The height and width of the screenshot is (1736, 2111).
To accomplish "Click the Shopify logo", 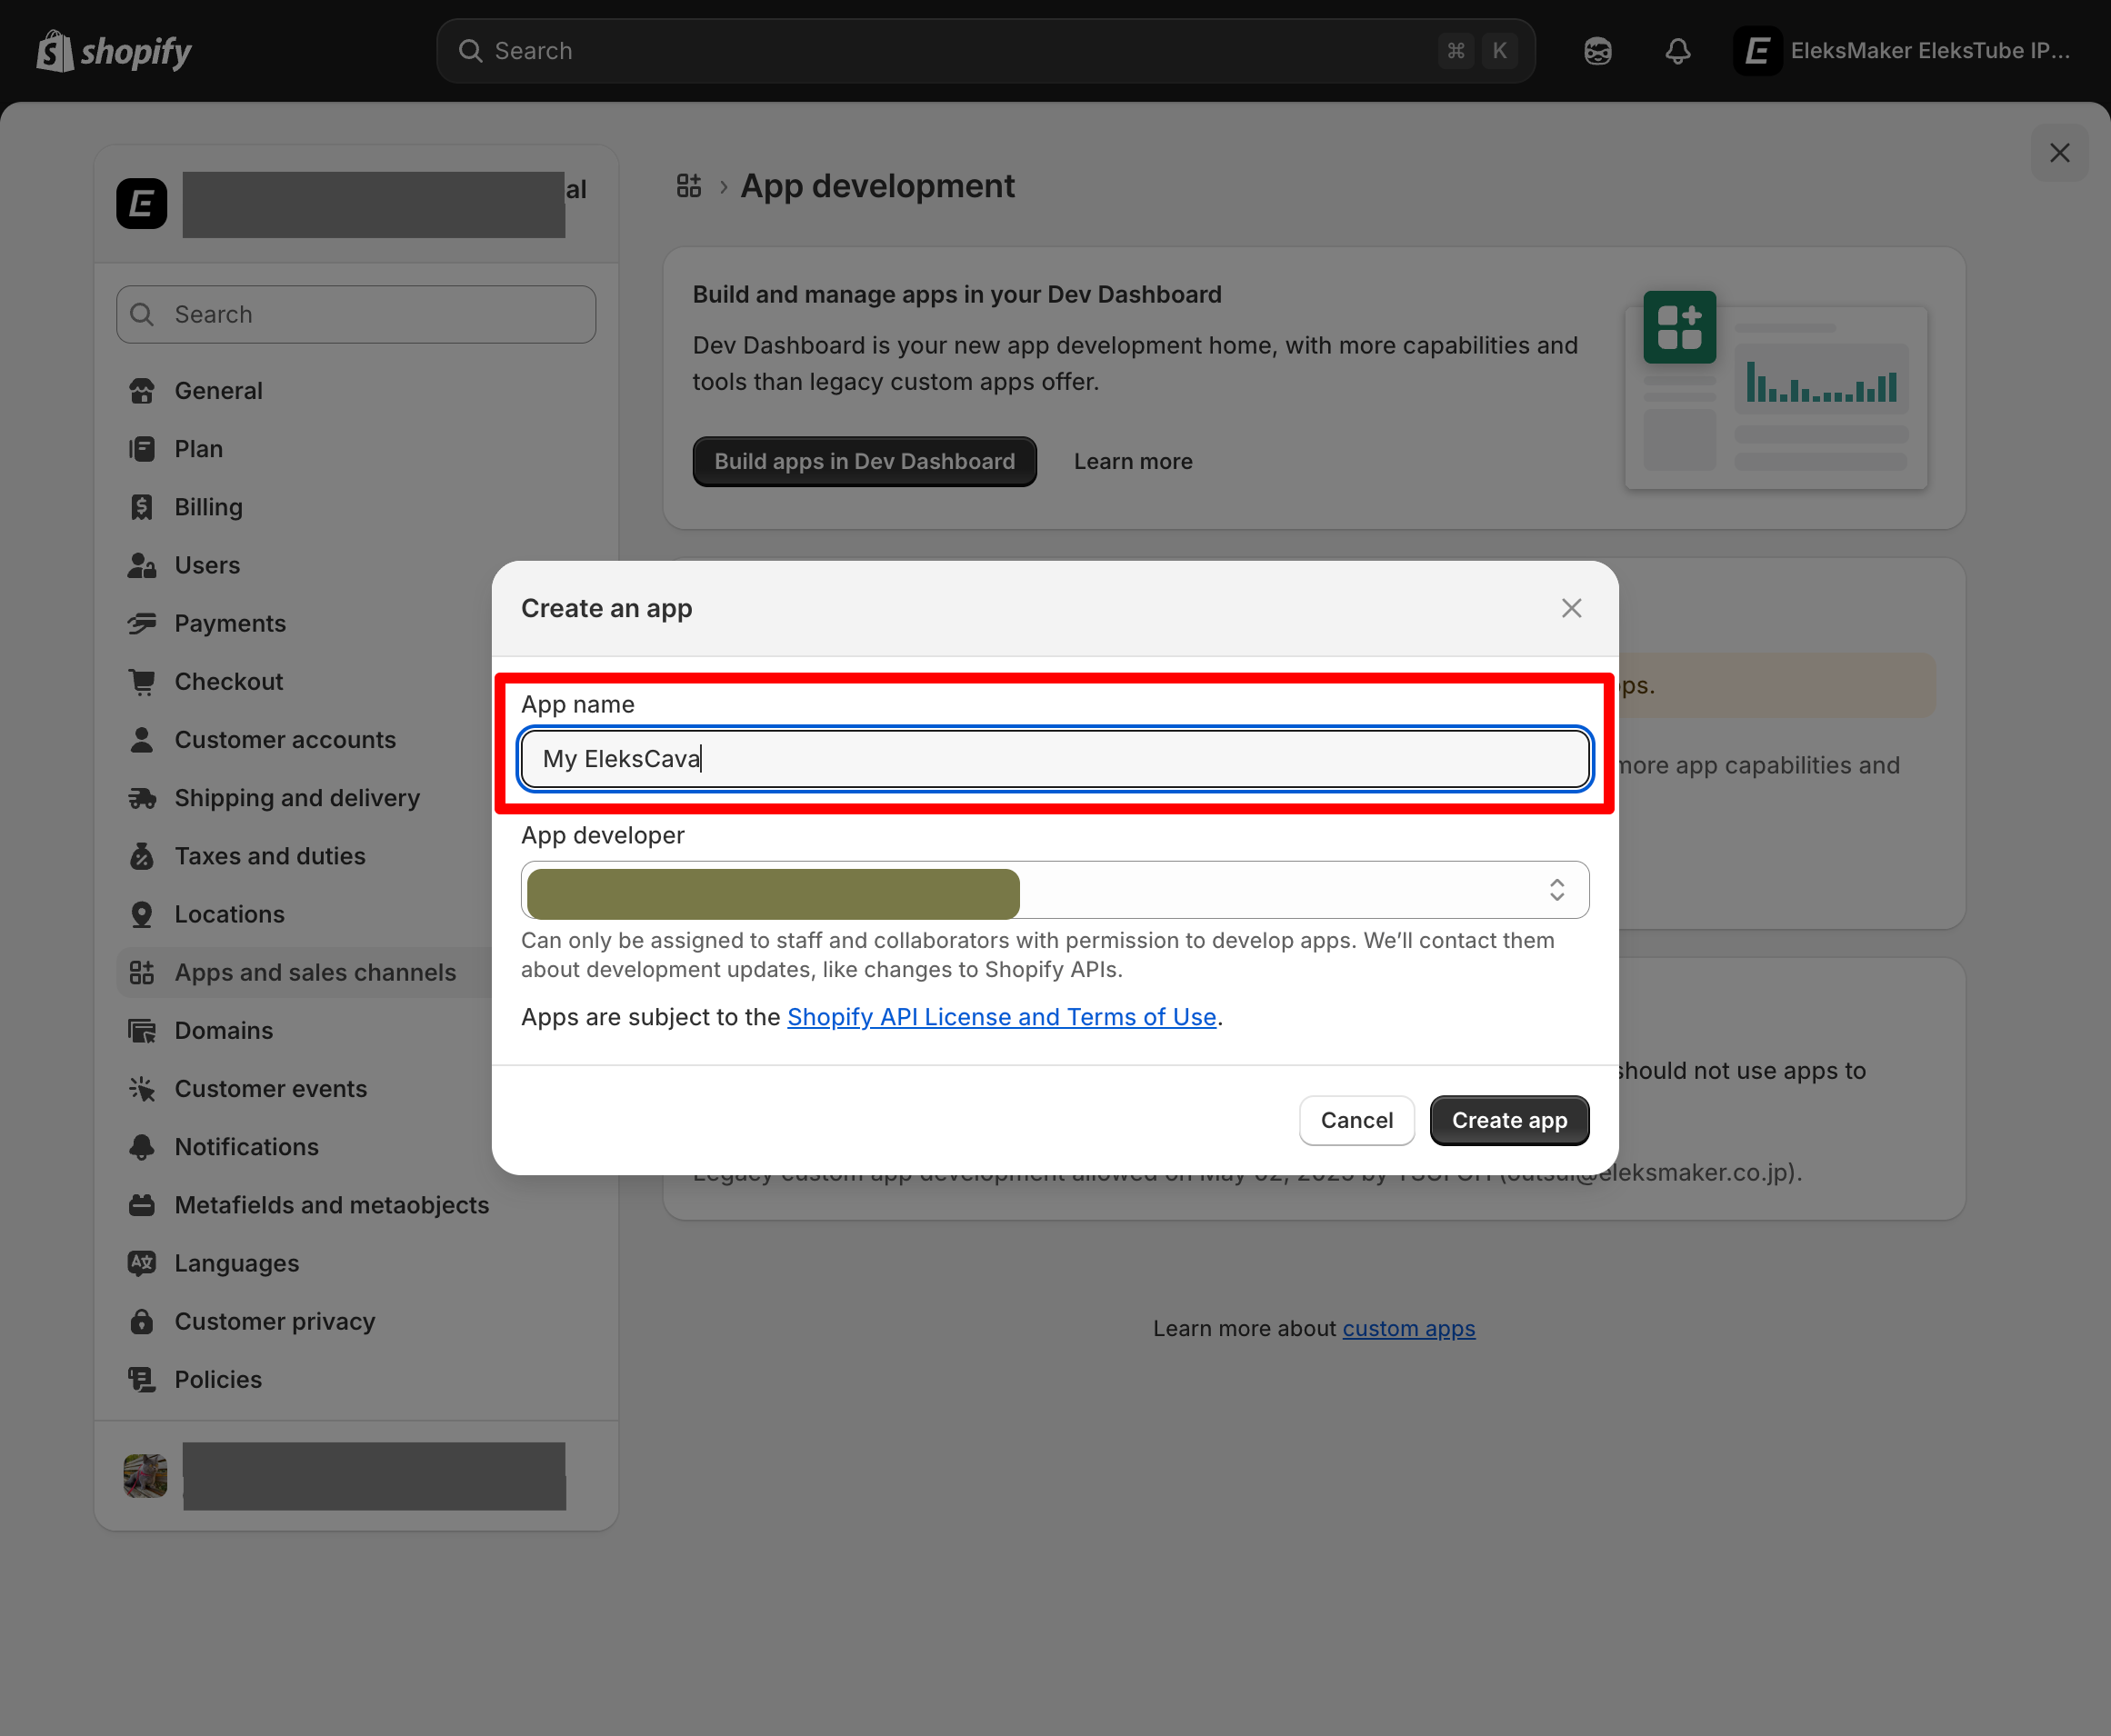I will 113,50.
